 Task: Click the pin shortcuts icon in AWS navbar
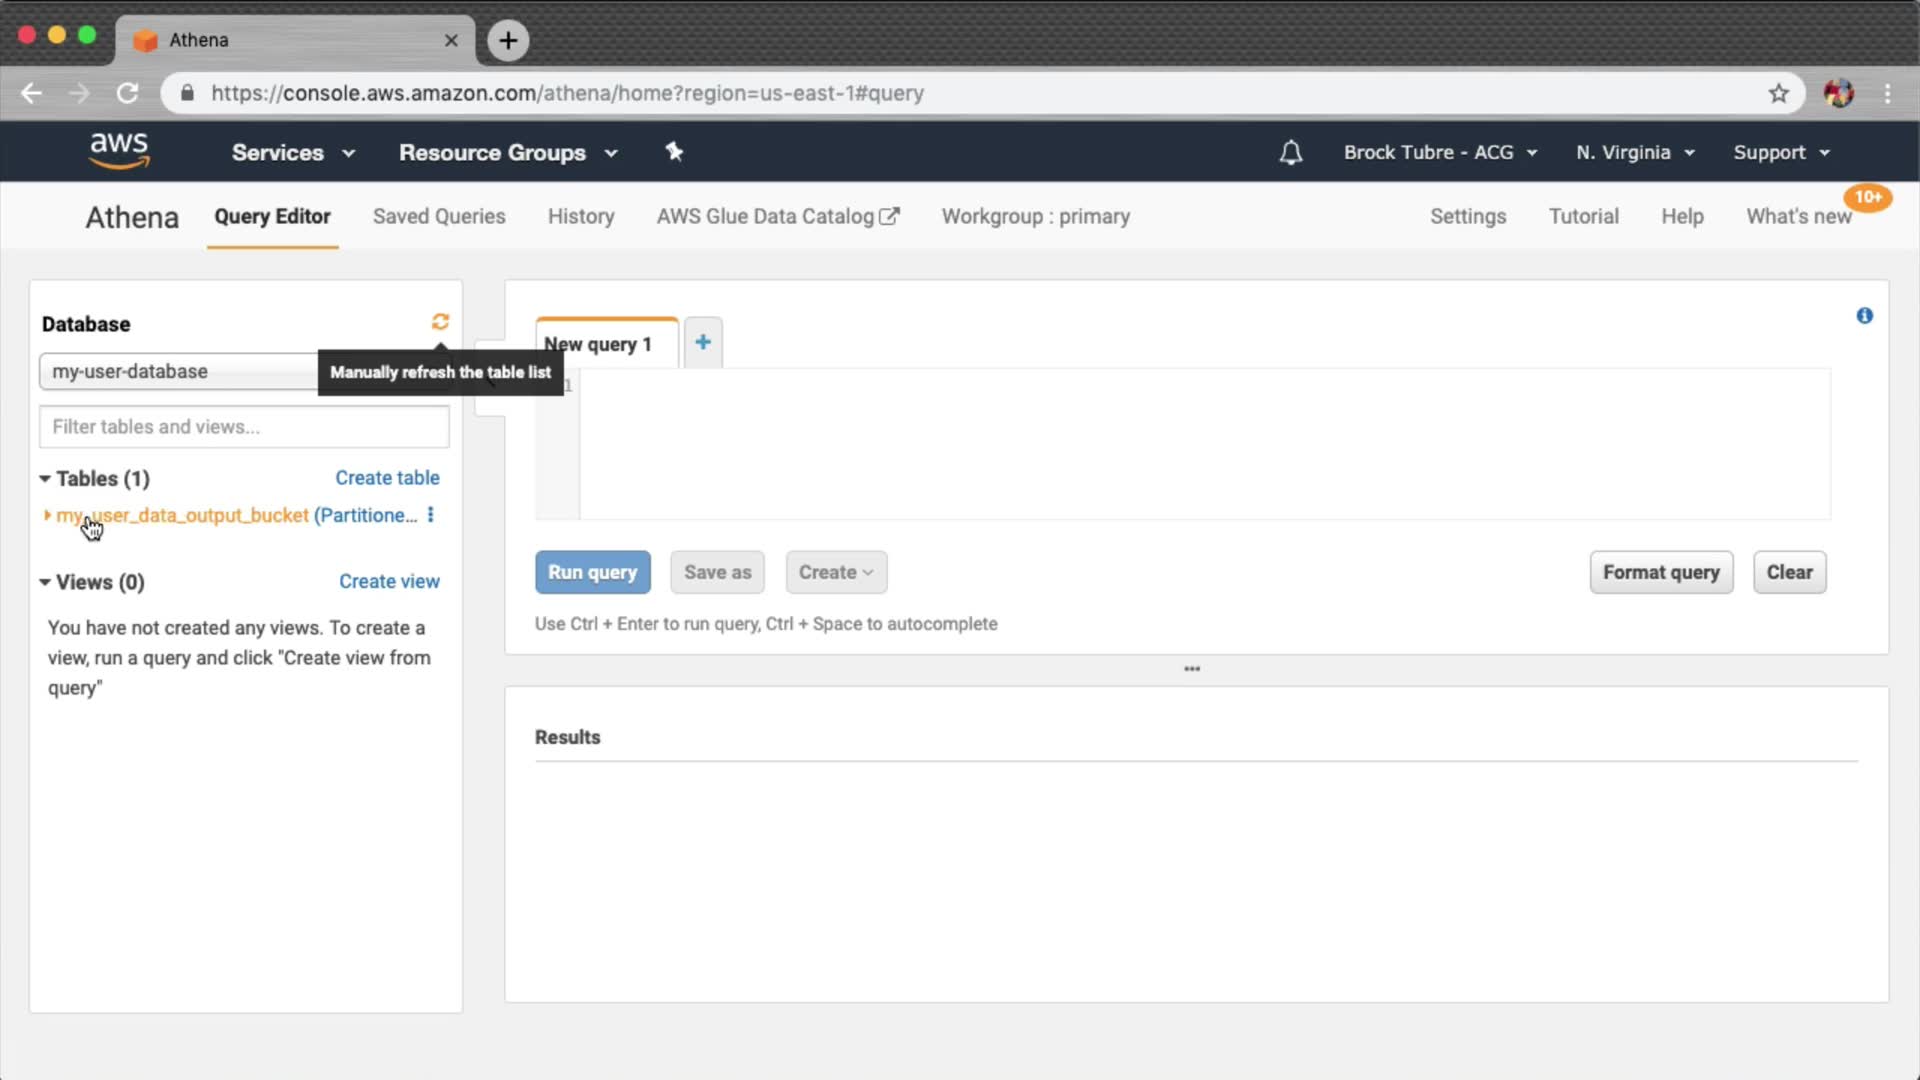click(674, 152)
